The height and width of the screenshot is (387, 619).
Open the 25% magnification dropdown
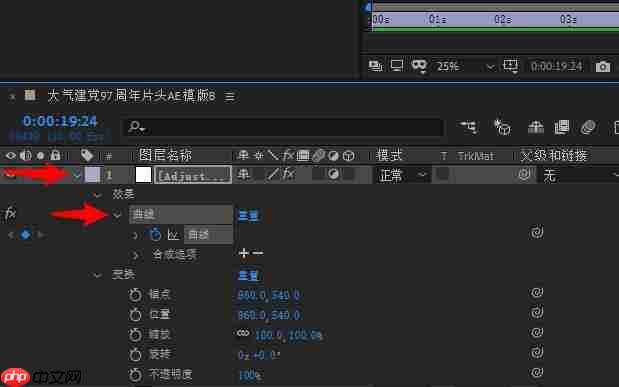click(465, 66)
